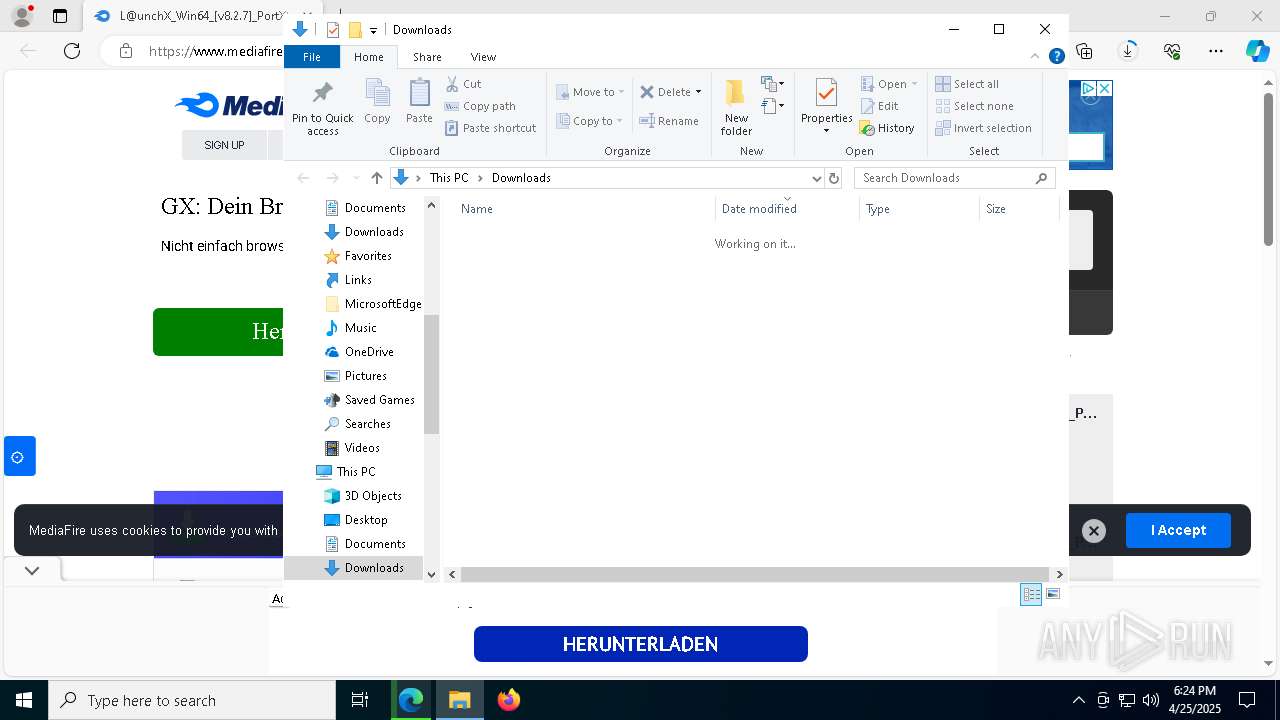
Task: Open Properties in ribbon
Action: pos(826,107)
